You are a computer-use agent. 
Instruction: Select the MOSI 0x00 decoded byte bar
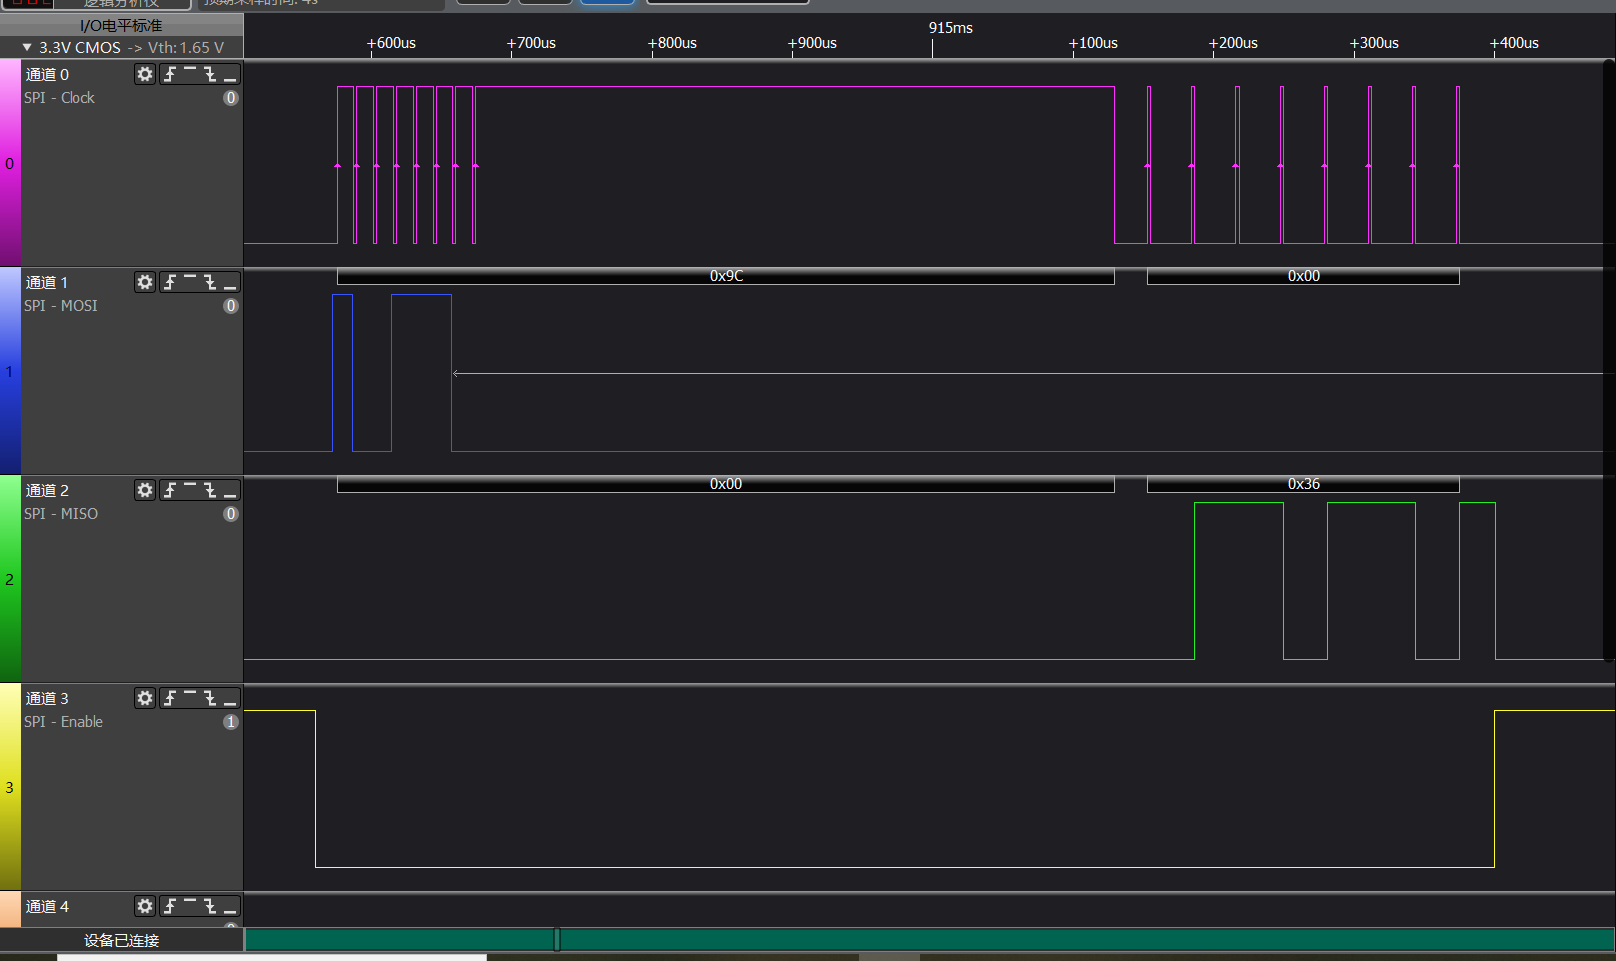click(1303, 276)
